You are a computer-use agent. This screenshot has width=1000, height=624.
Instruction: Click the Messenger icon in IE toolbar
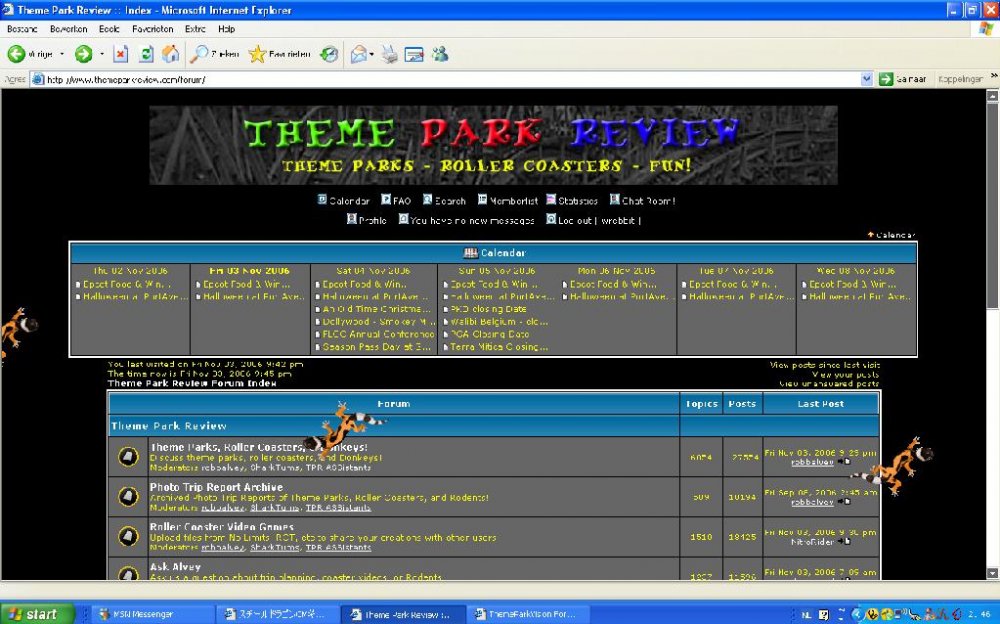439,54
